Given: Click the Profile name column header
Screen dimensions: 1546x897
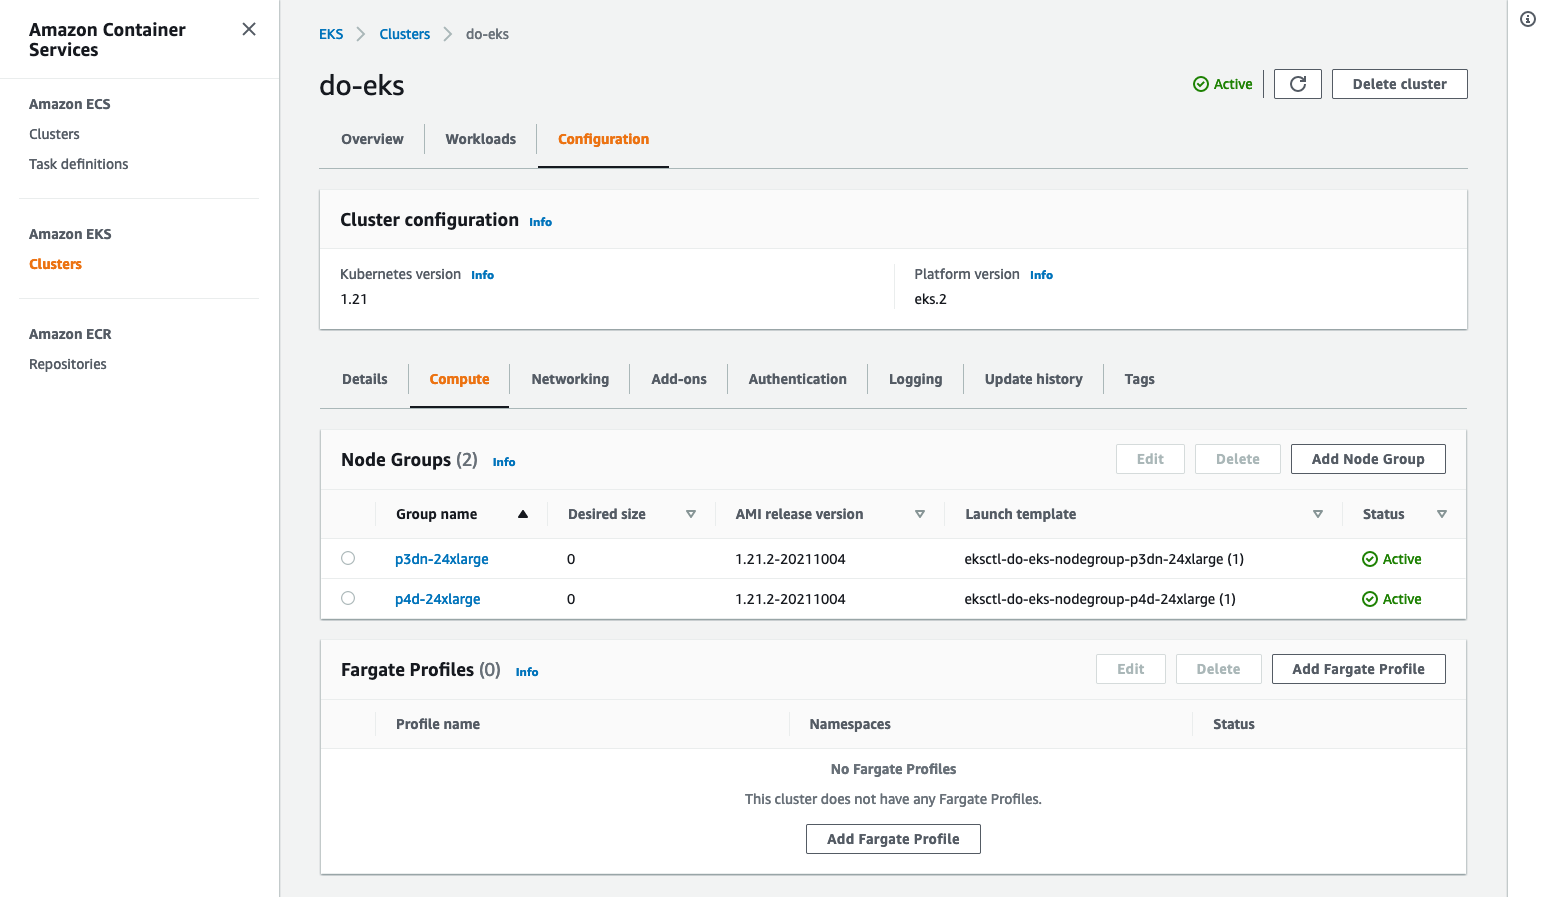Looking at the screenshot, I should coord(438,724).
